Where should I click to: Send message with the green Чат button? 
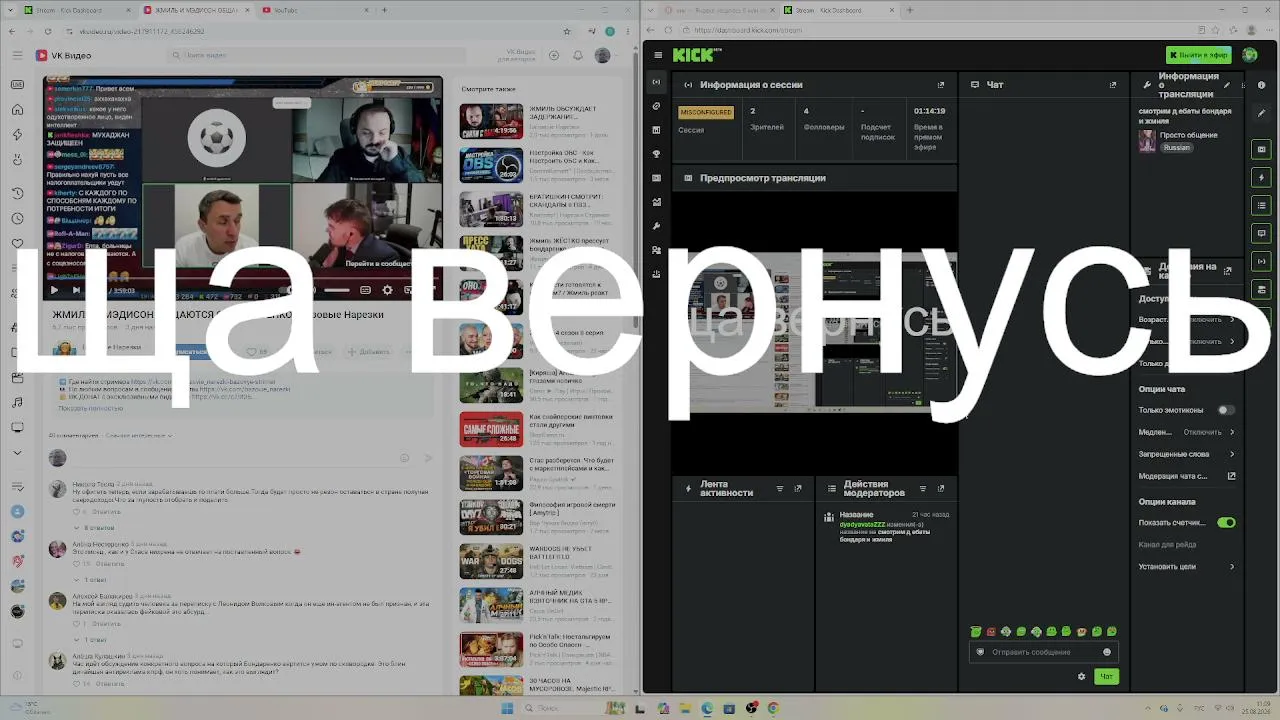[x=1106, y=677]
